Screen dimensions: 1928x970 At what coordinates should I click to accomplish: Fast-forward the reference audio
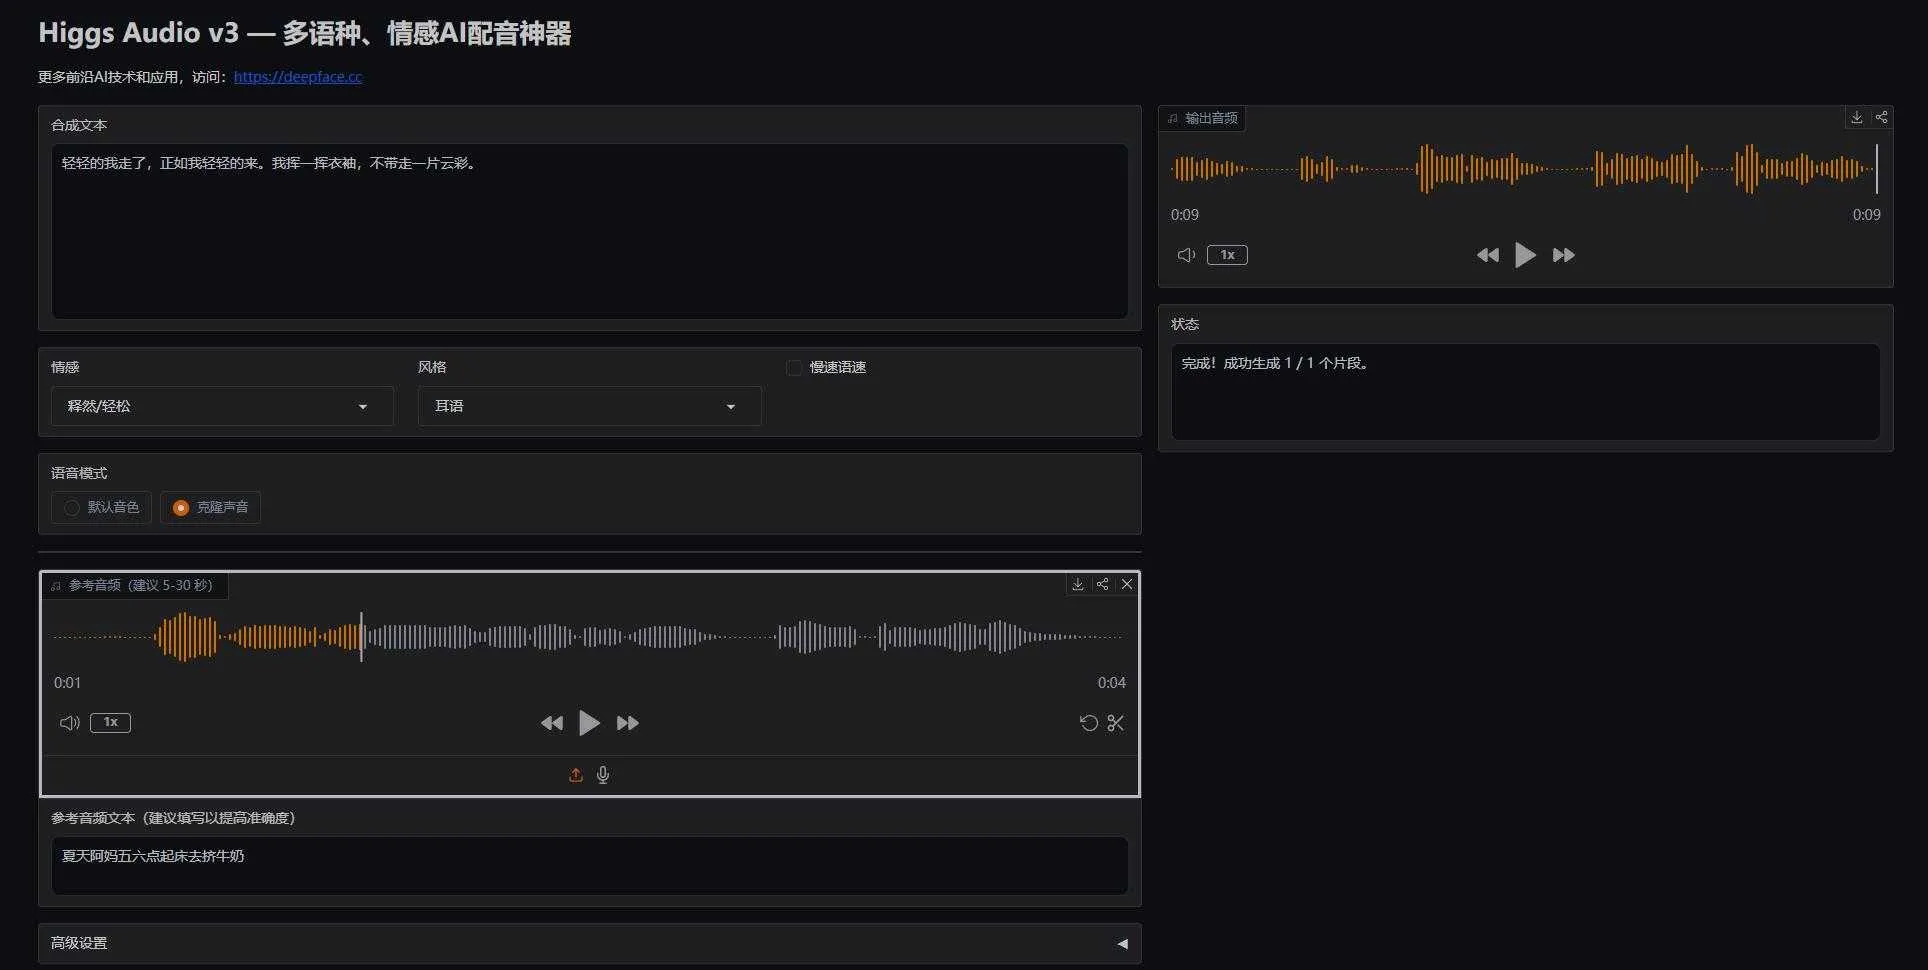[627, 723]
